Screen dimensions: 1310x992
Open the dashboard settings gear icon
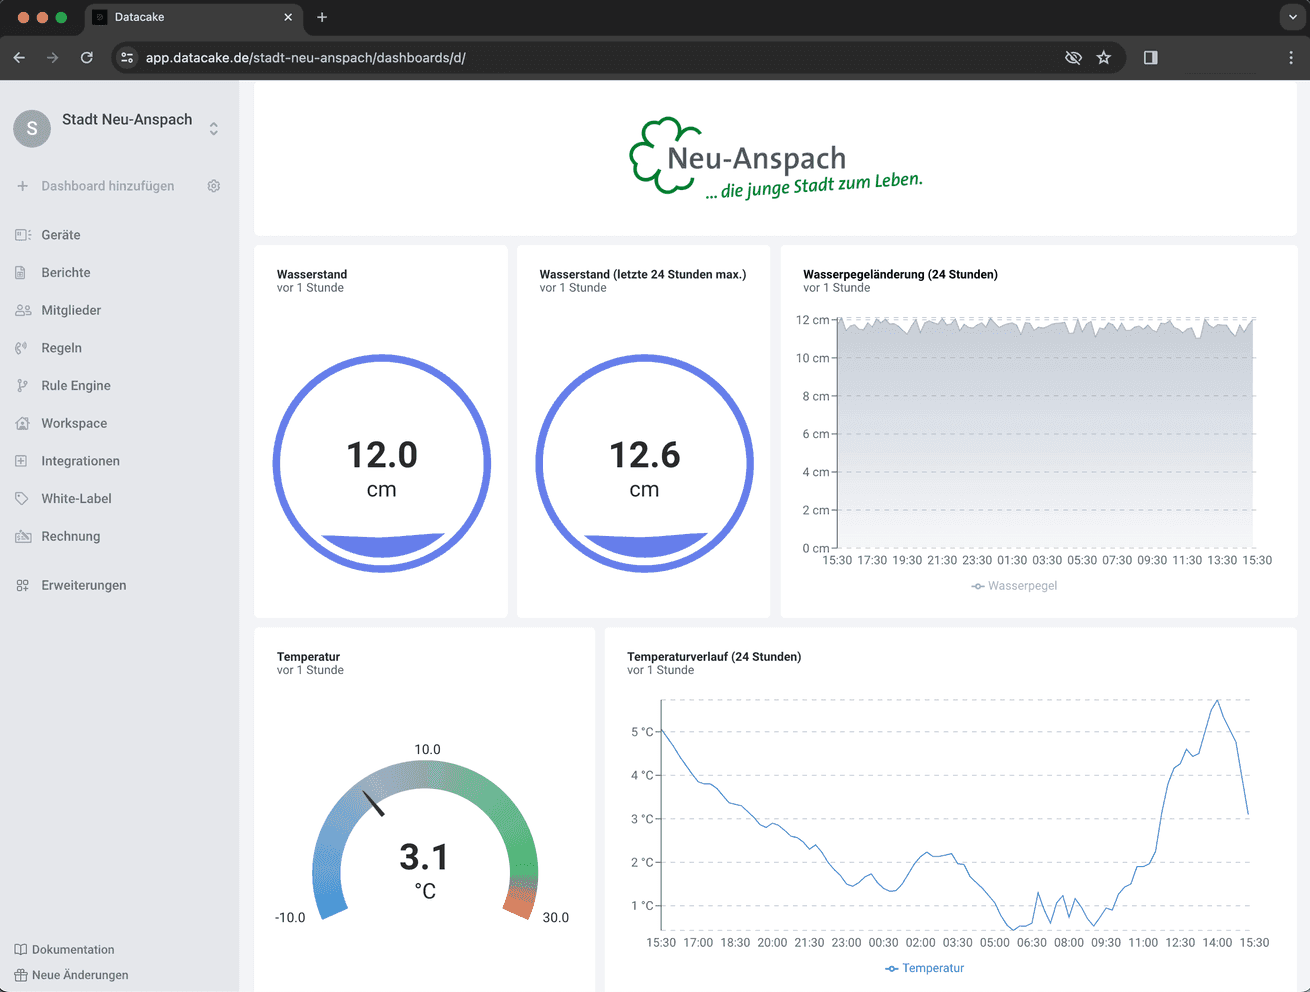(213, 186)
